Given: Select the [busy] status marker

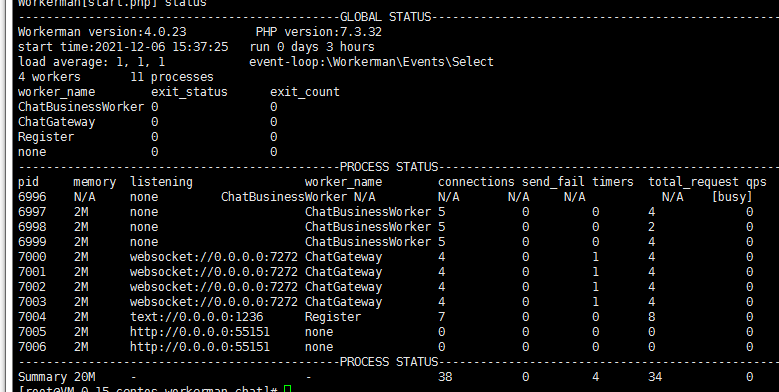Looking at the screenshot, I should click(732, 197).
